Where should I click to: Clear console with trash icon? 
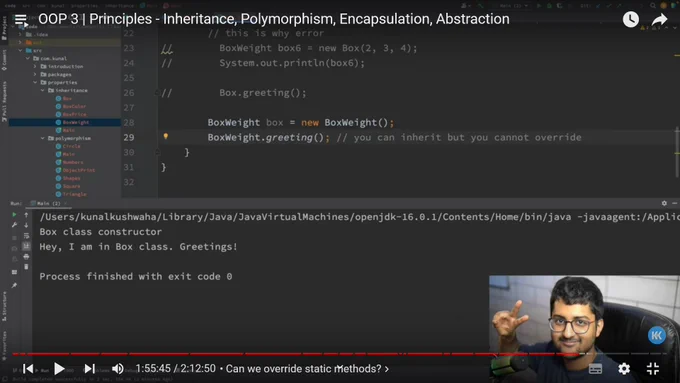pos(26,267)
